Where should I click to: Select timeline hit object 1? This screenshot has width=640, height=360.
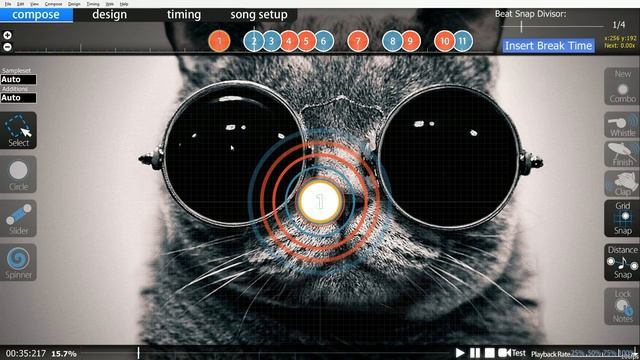[x=219, y=41]
